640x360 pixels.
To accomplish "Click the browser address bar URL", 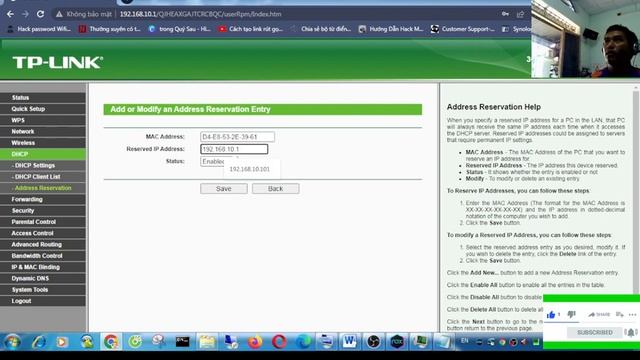I will click(200, 14).
